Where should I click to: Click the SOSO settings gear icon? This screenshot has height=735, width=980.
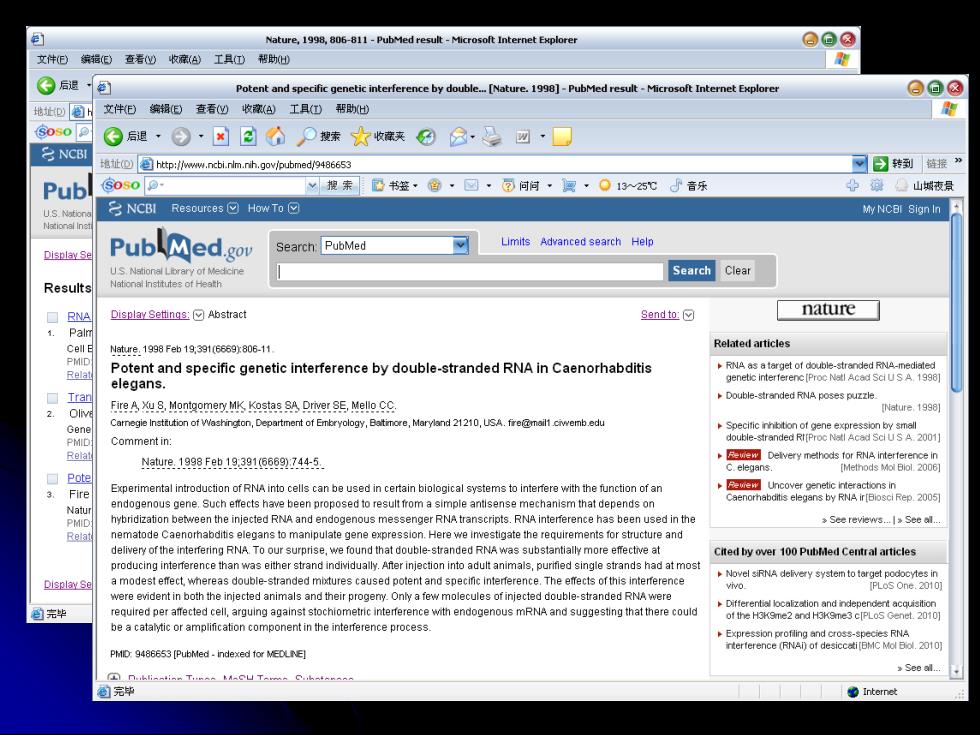point(877,185)
